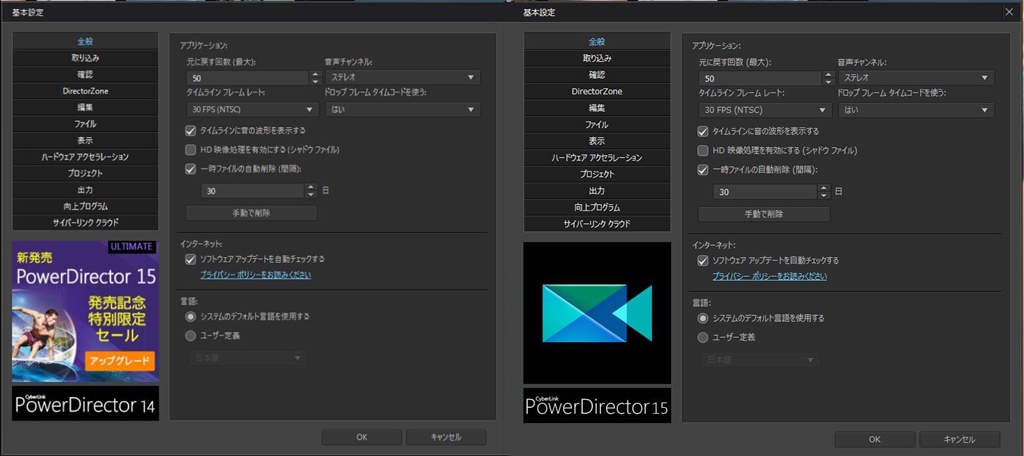Confirm with OK in PowerDirector 15 window
The width and height of the screenshot is (1024, 456).
(874, 439)
